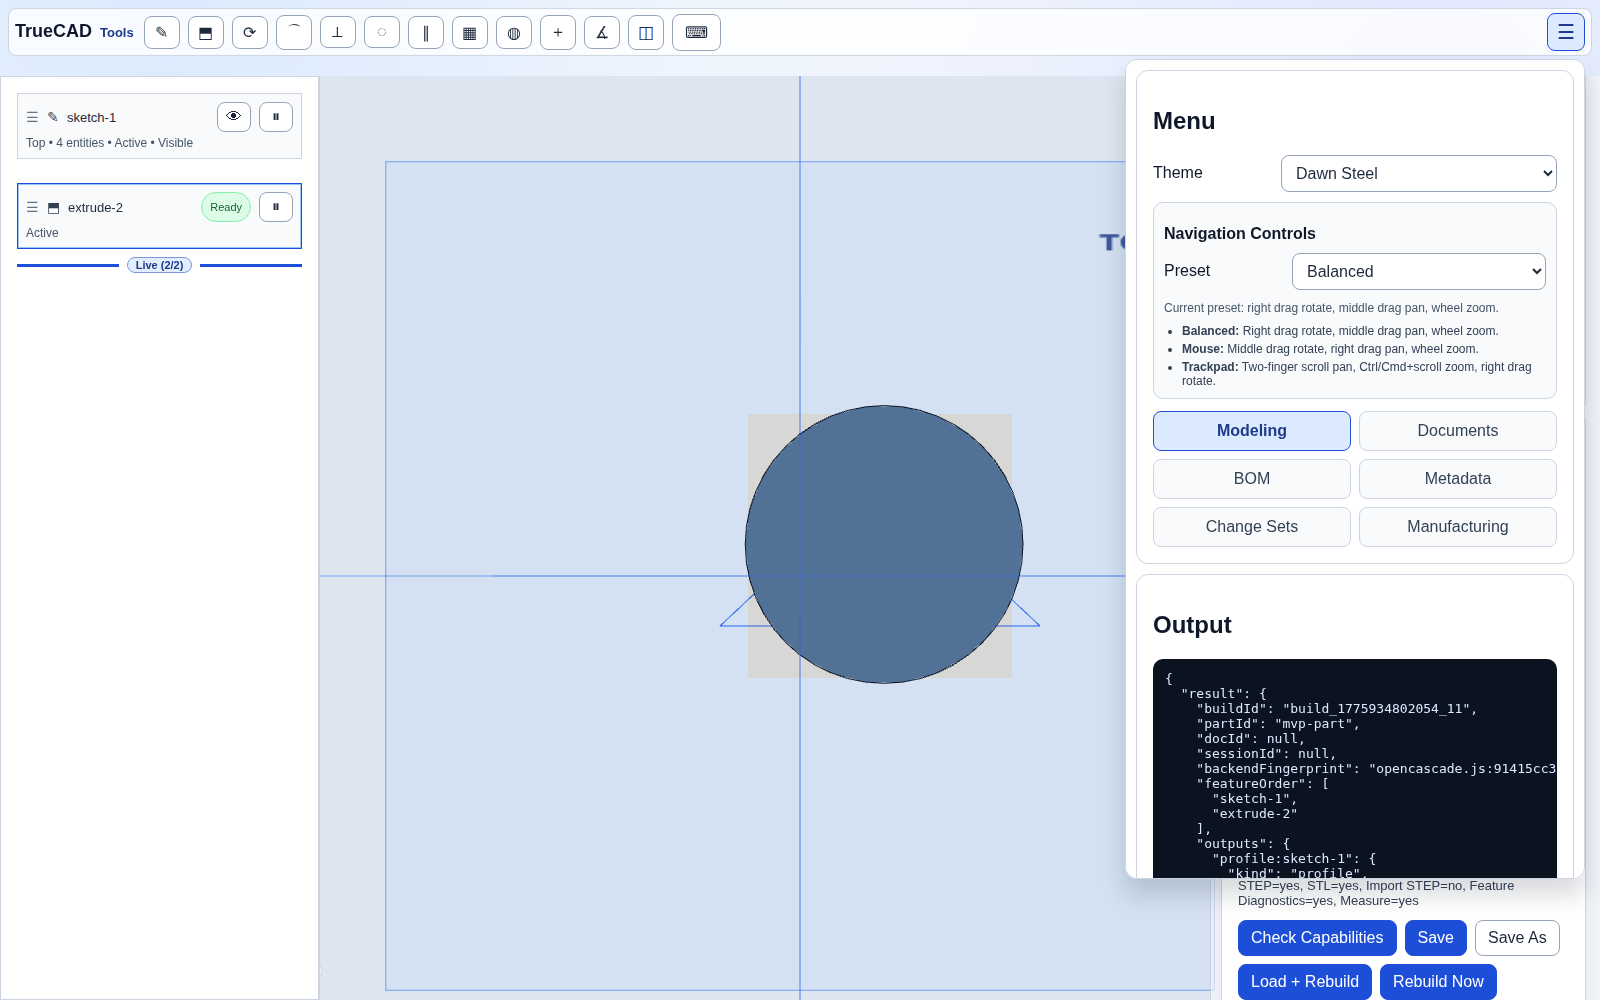Click the revolve tool with circular arrow
Viewport: 1600px width, 1000px height.
pos(250,32)
